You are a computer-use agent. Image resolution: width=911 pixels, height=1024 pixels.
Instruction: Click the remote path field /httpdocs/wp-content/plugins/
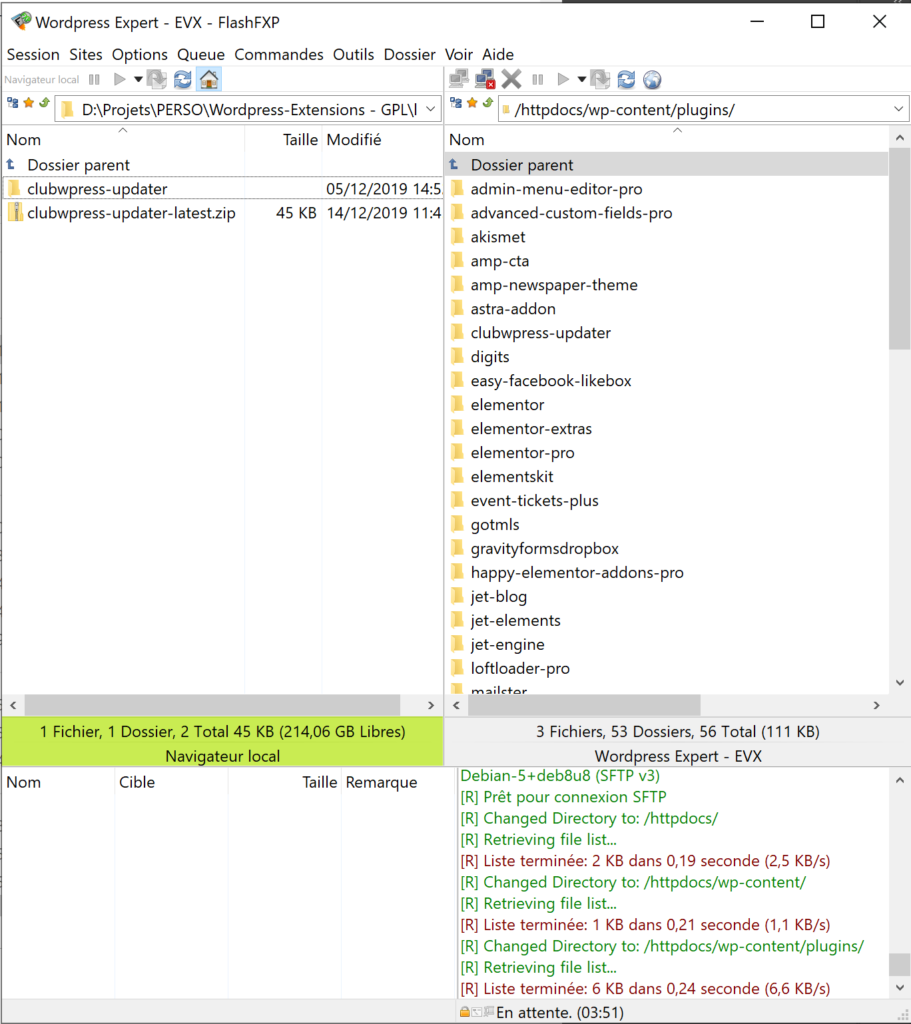click(x=704, y=109)
